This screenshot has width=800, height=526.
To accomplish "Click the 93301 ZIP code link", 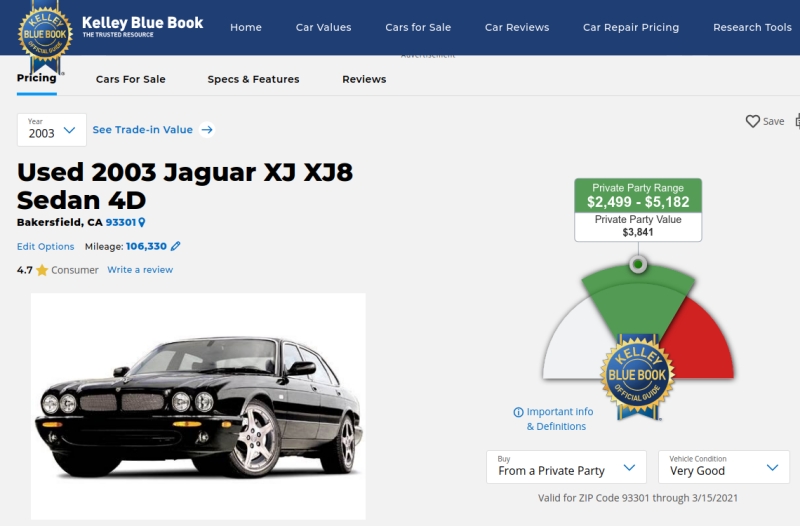I will pos(120,222).
